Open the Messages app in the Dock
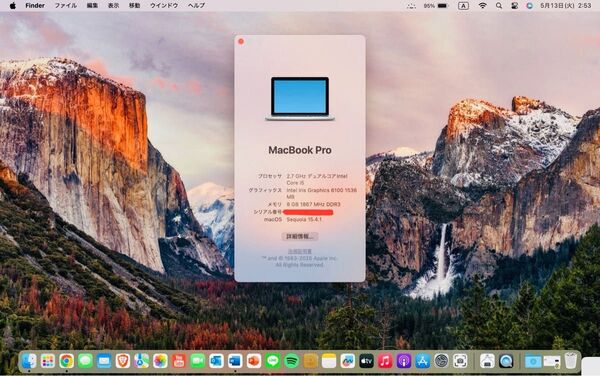Screen dimensions: 600x376 tap(85, 361)
